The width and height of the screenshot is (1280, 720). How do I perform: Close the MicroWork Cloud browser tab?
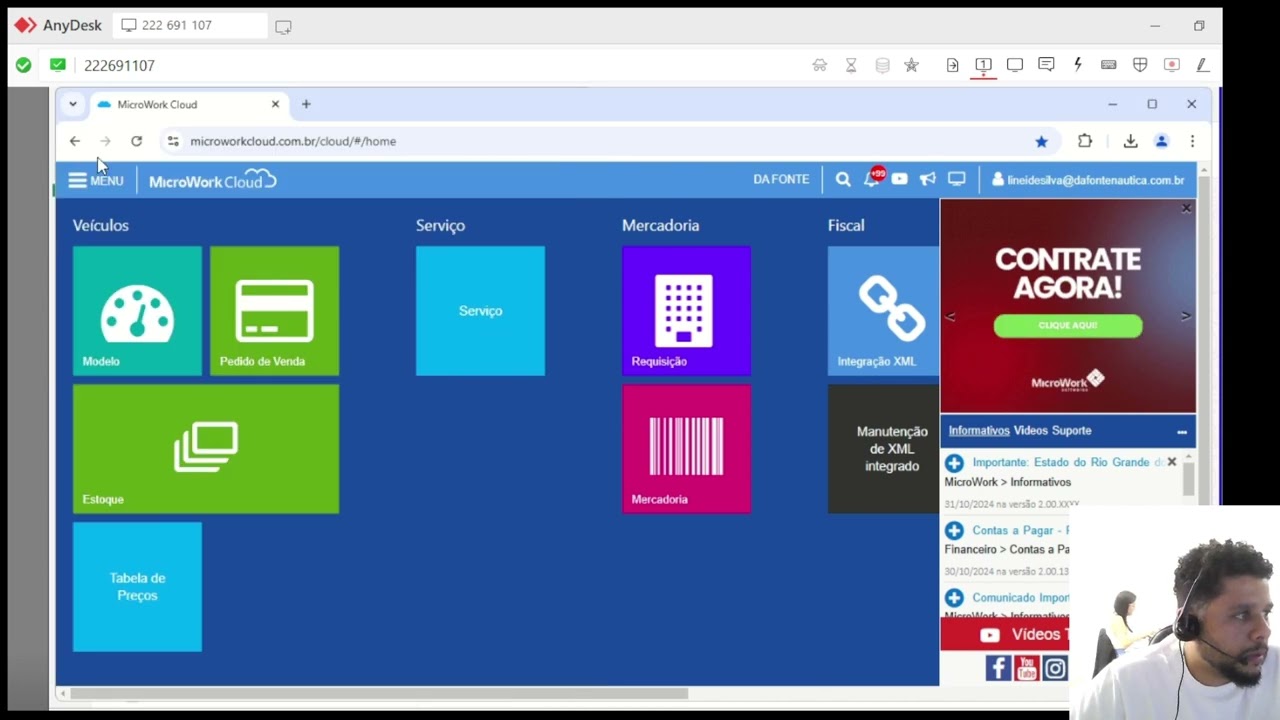click(x=275, y=104)
